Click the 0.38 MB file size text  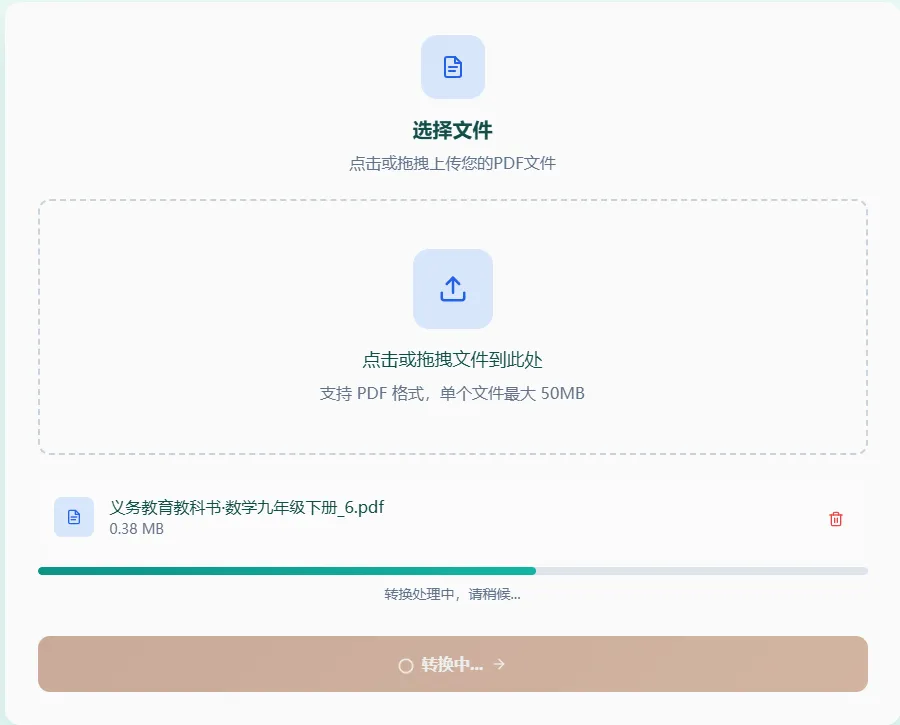[137, 529]
